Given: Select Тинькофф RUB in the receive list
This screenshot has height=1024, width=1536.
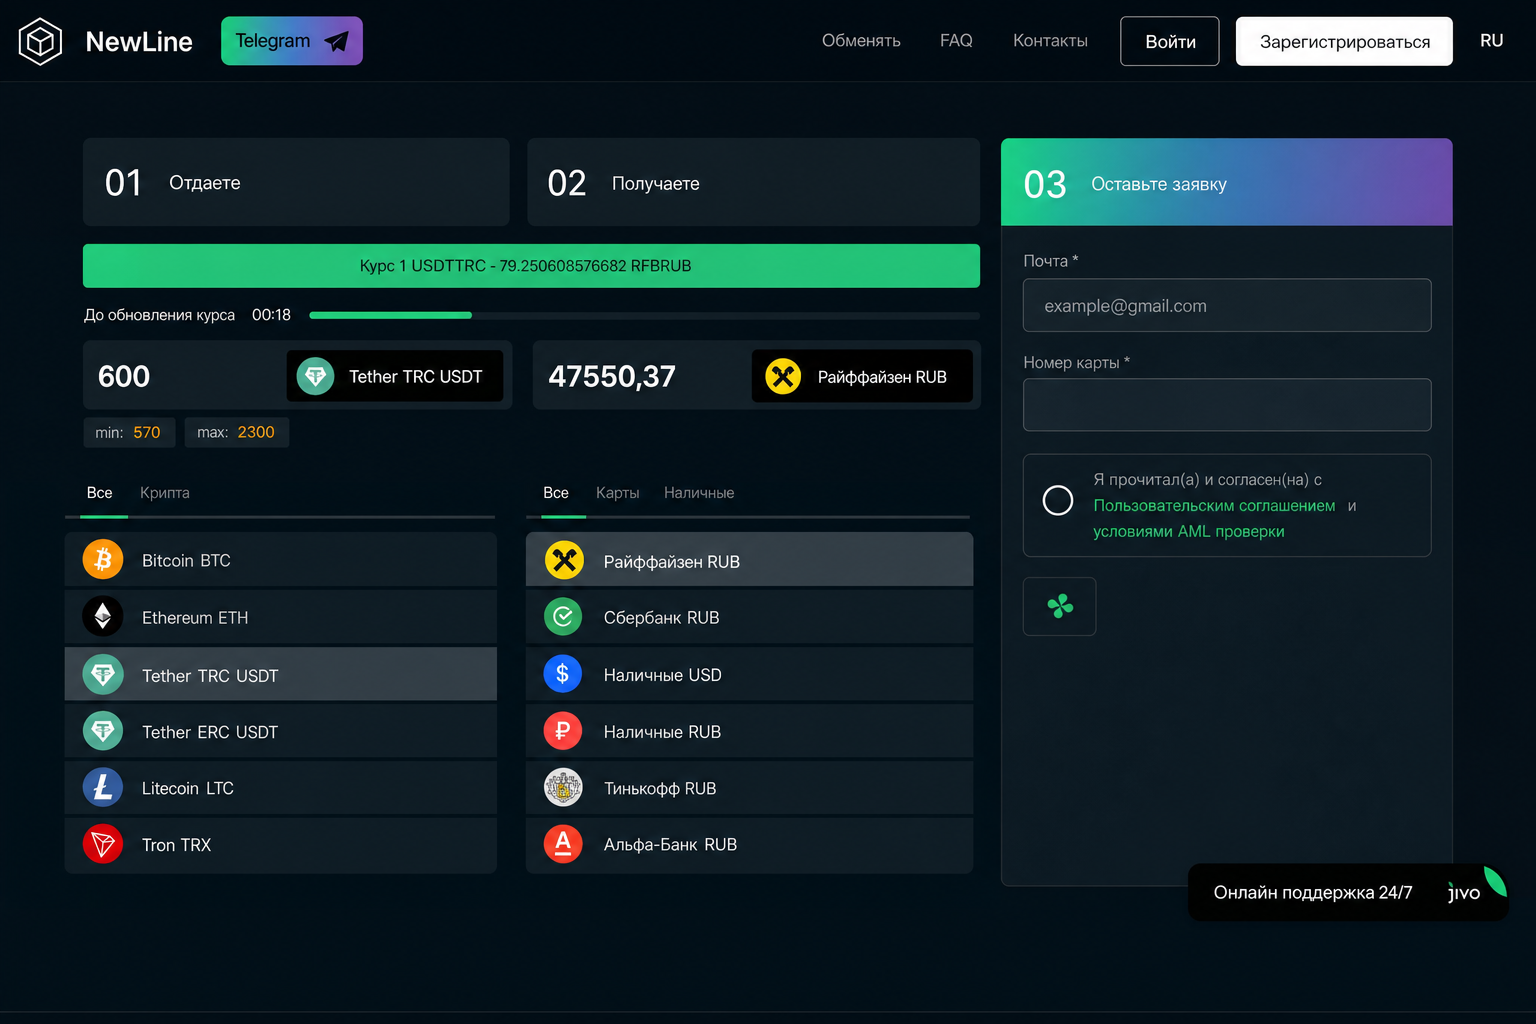Looking at the screenshot, I should click(x=749, y=788).
